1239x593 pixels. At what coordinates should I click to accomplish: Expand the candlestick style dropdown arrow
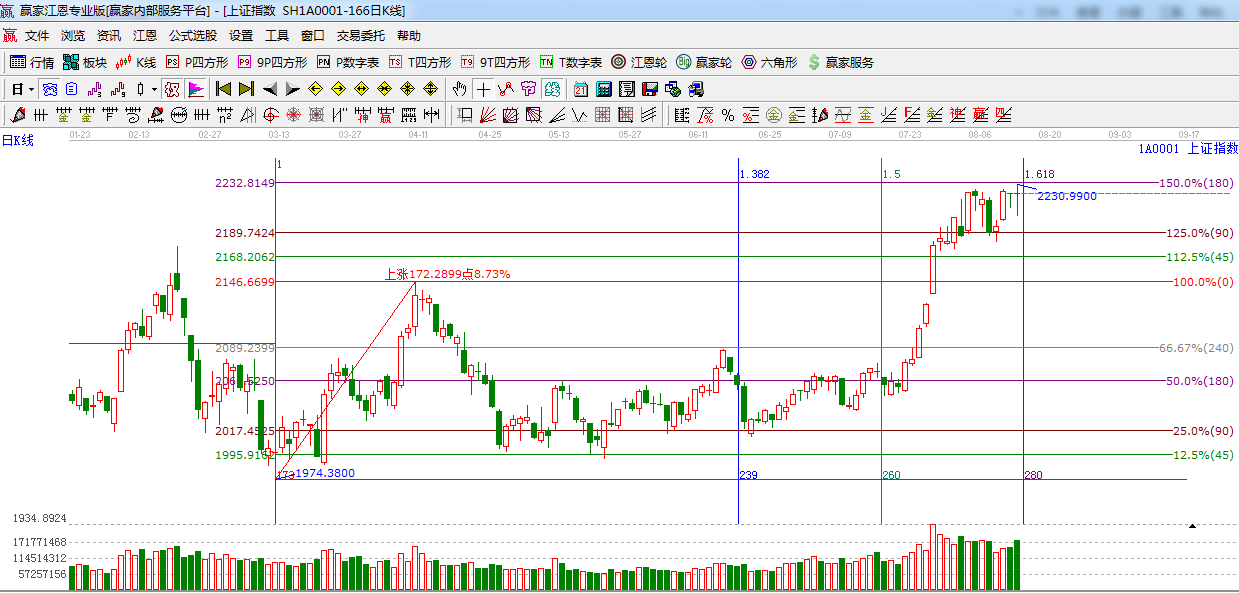coord(154,89)
